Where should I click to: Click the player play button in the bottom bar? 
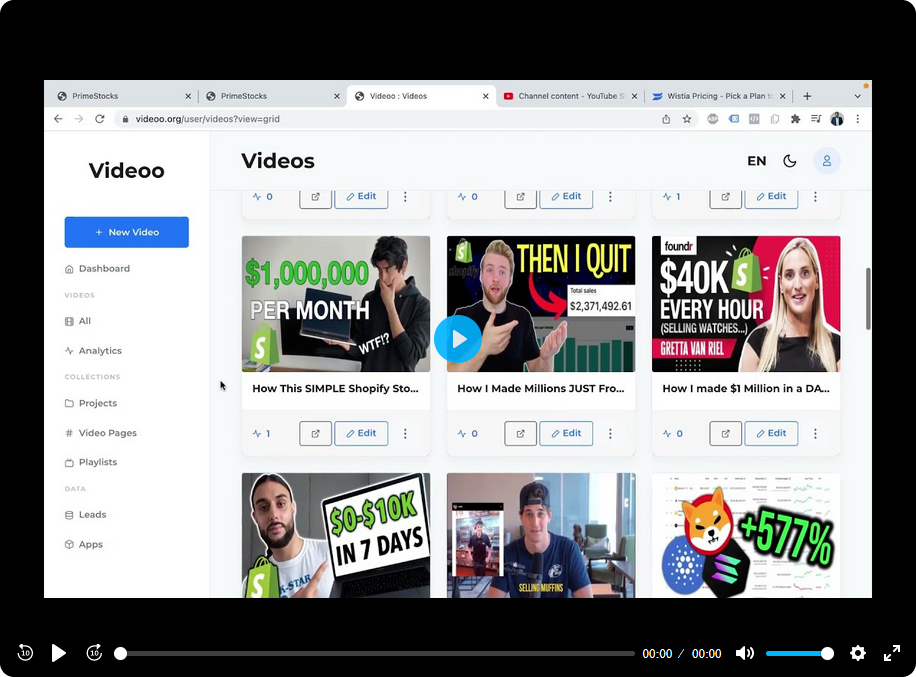pos(58,652)
